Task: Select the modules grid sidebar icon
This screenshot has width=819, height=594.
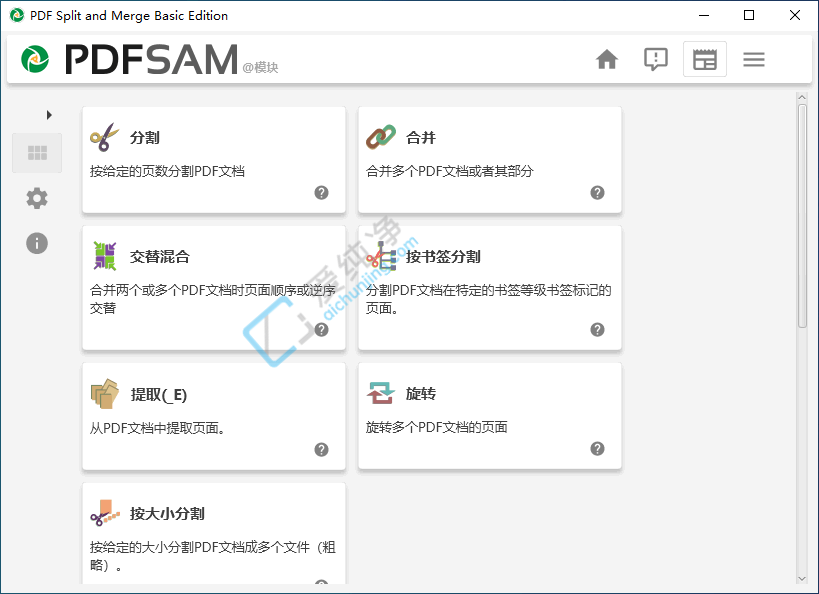Action: pos(37,153)
